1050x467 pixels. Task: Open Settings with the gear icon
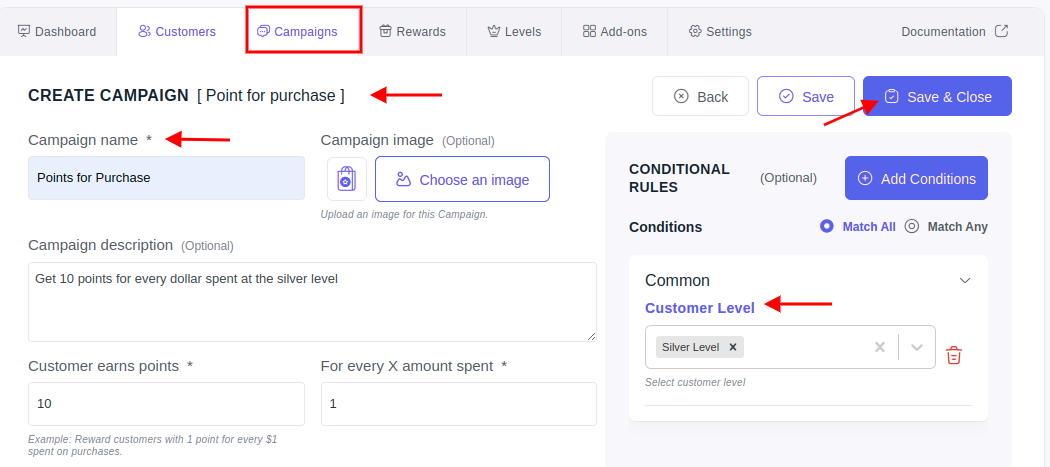coord(720,31)
